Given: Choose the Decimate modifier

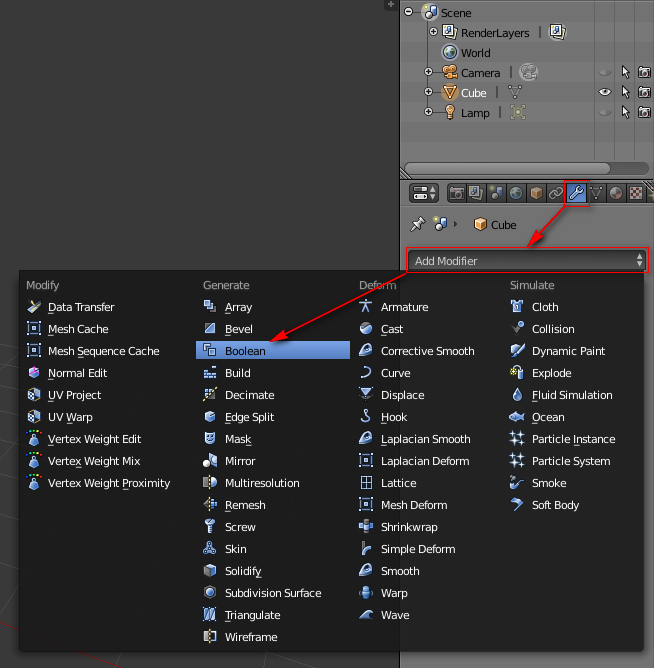Looking at the screenshot, I should (273, 395).
